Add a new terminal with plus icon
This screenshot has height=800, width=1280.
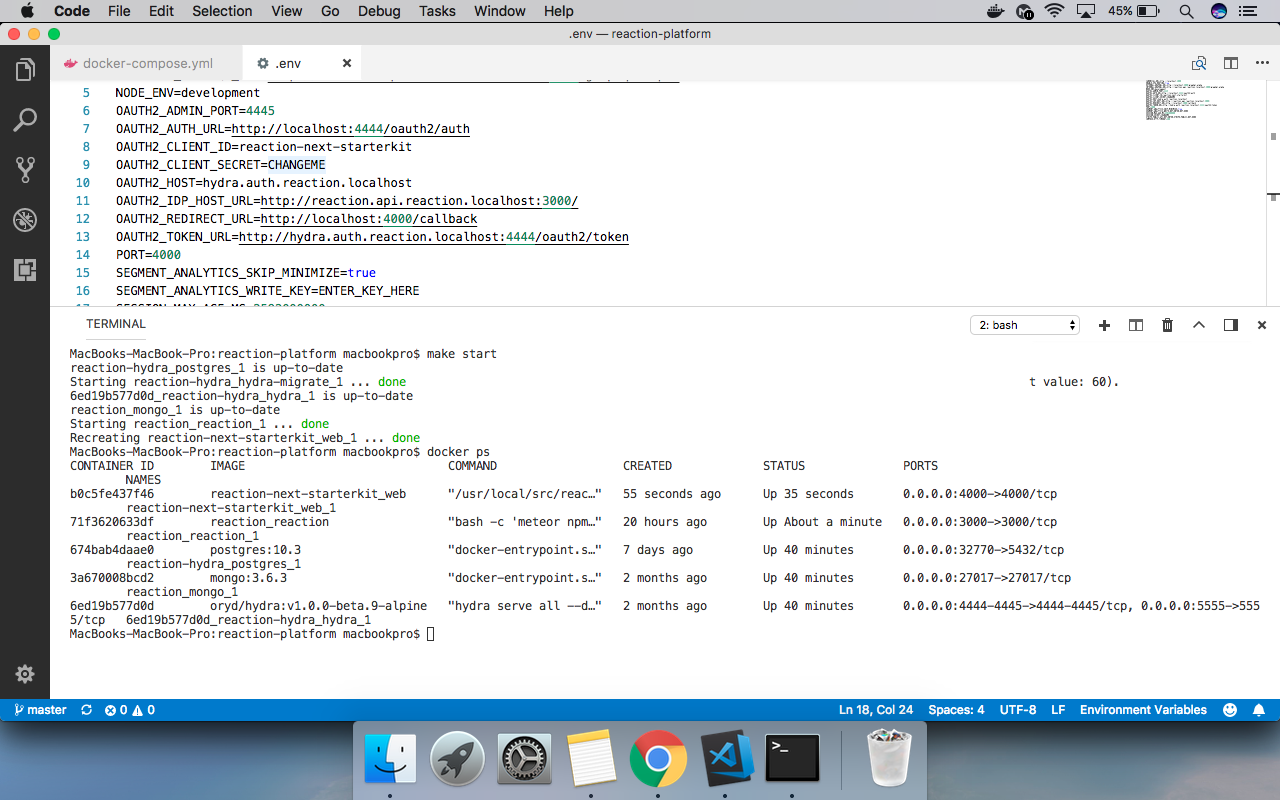(1104, 325)
